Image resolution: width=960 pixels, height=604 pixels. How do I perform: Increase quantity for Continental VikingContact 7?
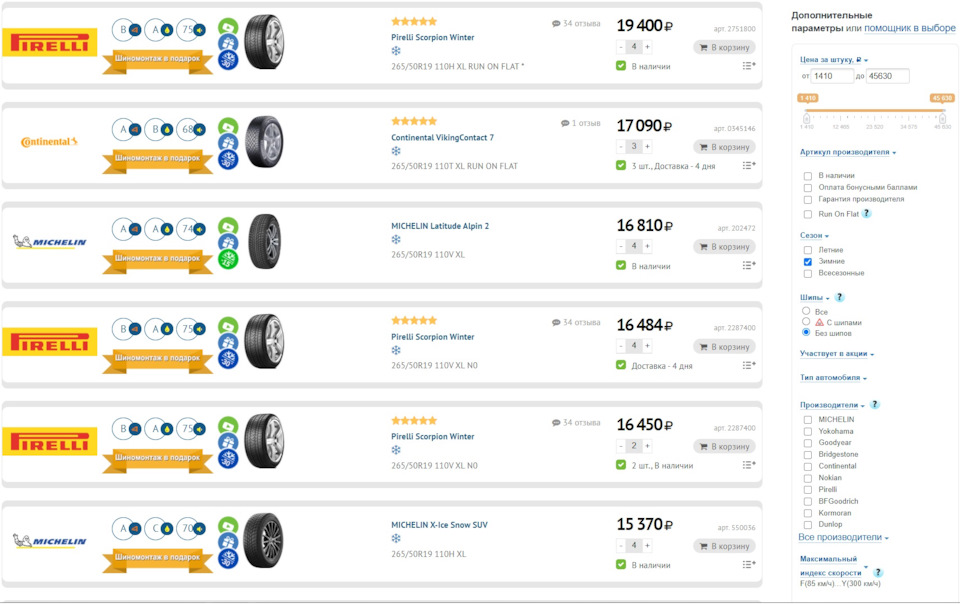(647, 147)
